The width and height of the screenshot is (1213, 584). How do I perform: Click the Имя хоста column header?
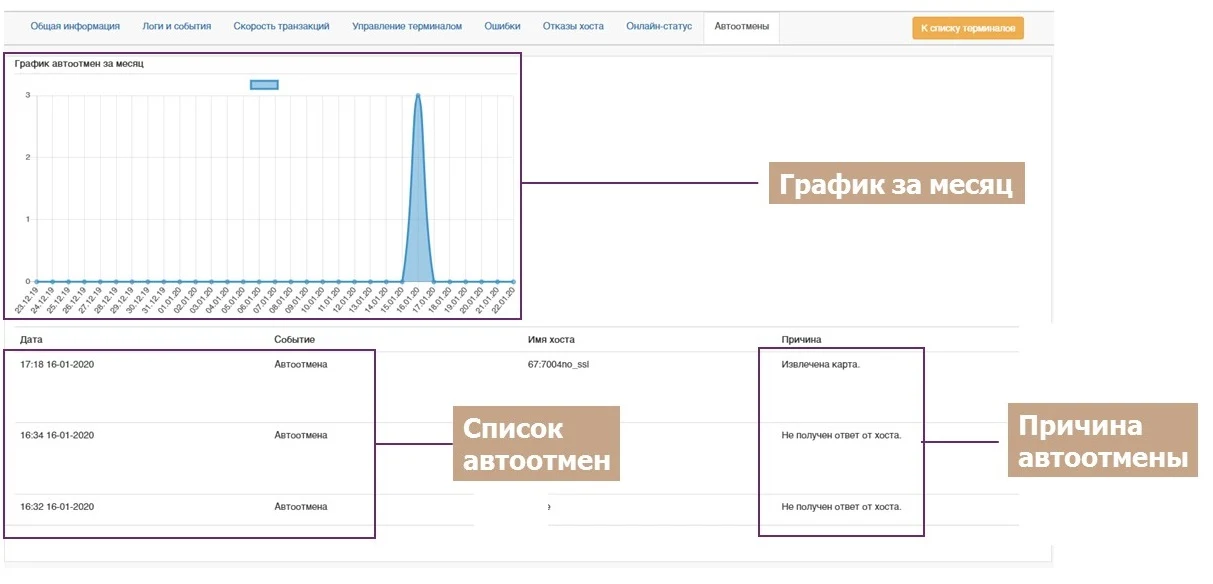click(551, 340)
